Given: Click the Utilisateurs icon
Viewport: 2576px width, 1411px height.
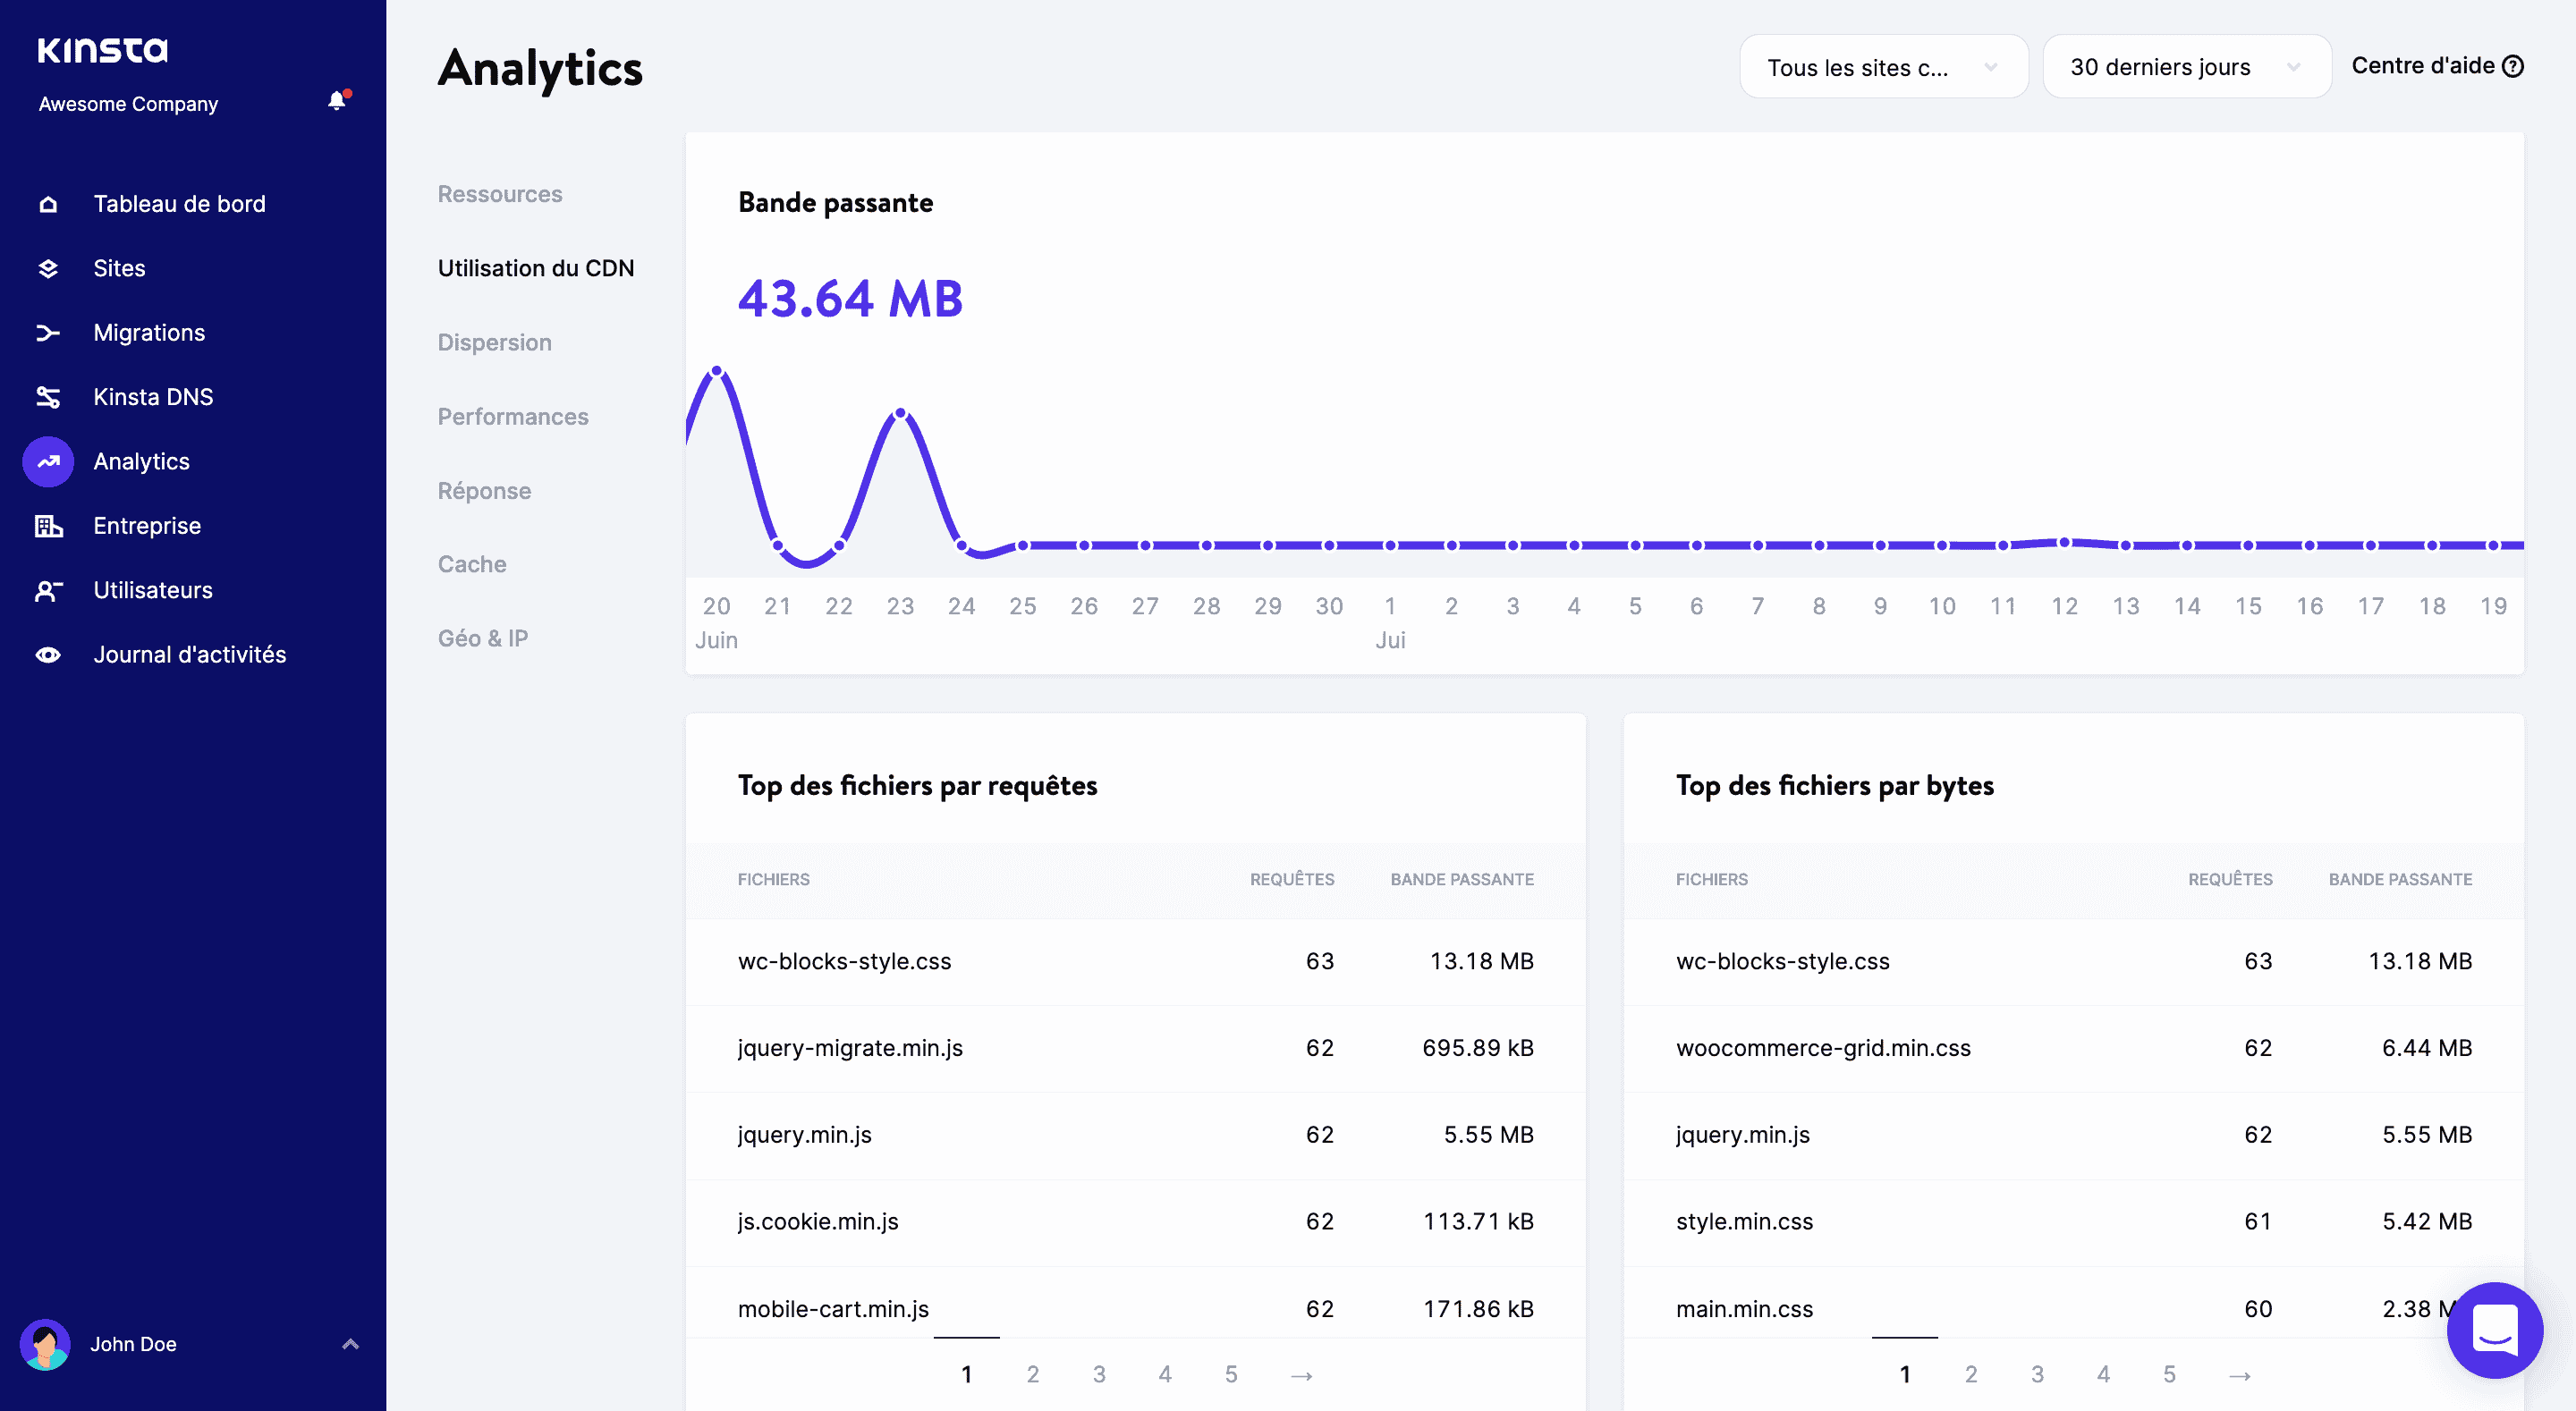Looking at the screenshot, I should point(47,590).
